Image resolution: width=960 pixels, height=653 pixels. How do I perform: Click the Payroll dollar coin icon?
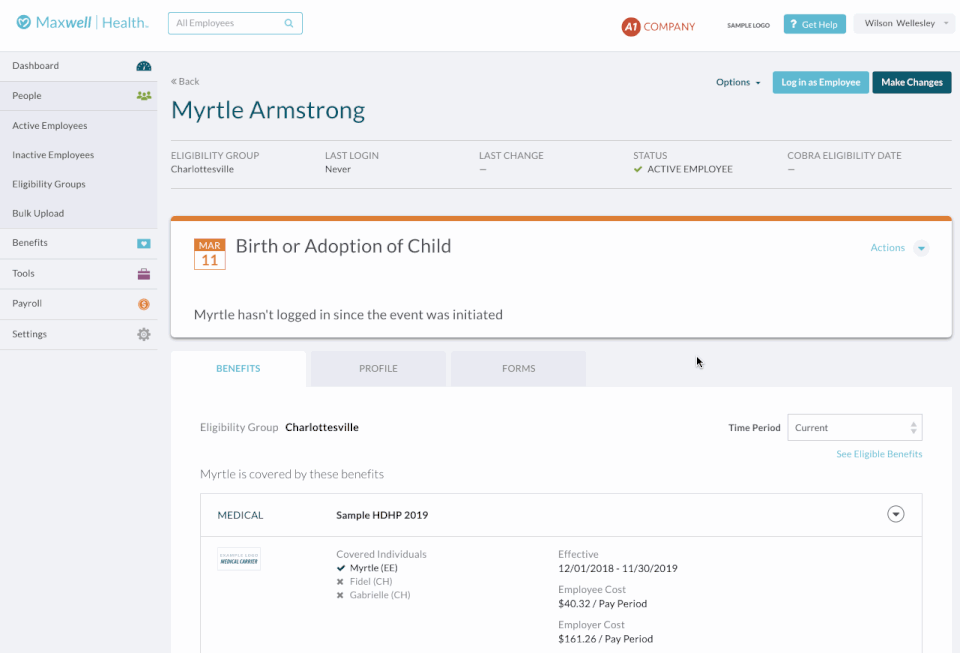(144, 304)
